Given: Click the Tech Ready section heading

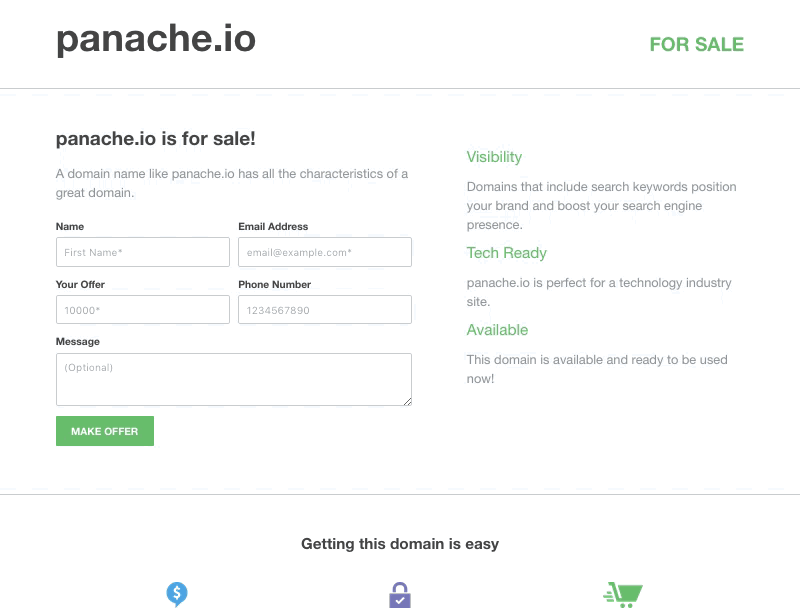Looking at the screenshot, I should point(506,253).
